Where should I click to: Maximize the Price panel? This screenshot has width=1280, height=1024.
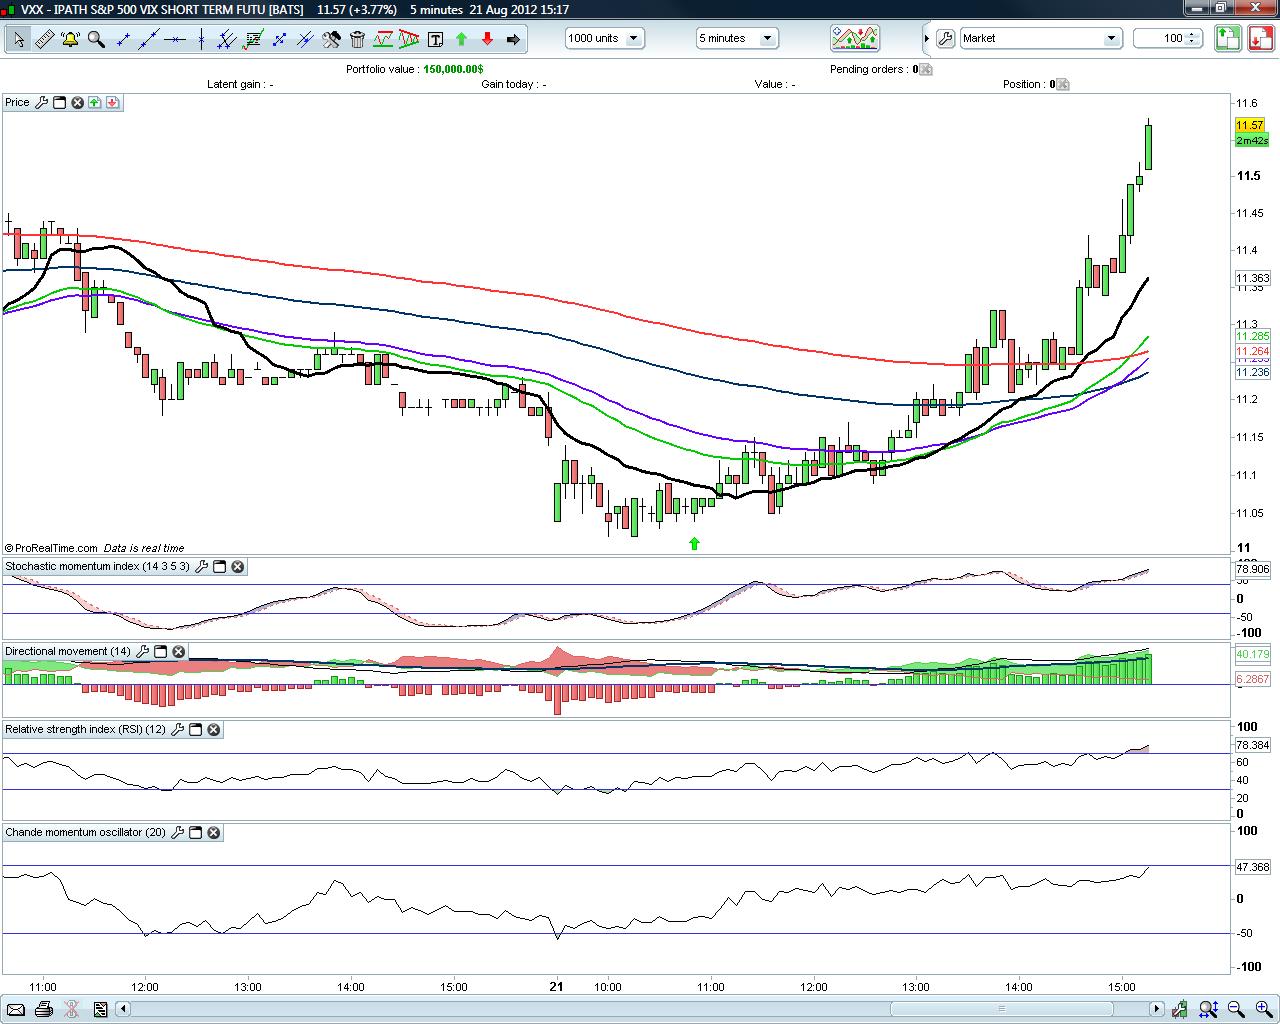59,102
